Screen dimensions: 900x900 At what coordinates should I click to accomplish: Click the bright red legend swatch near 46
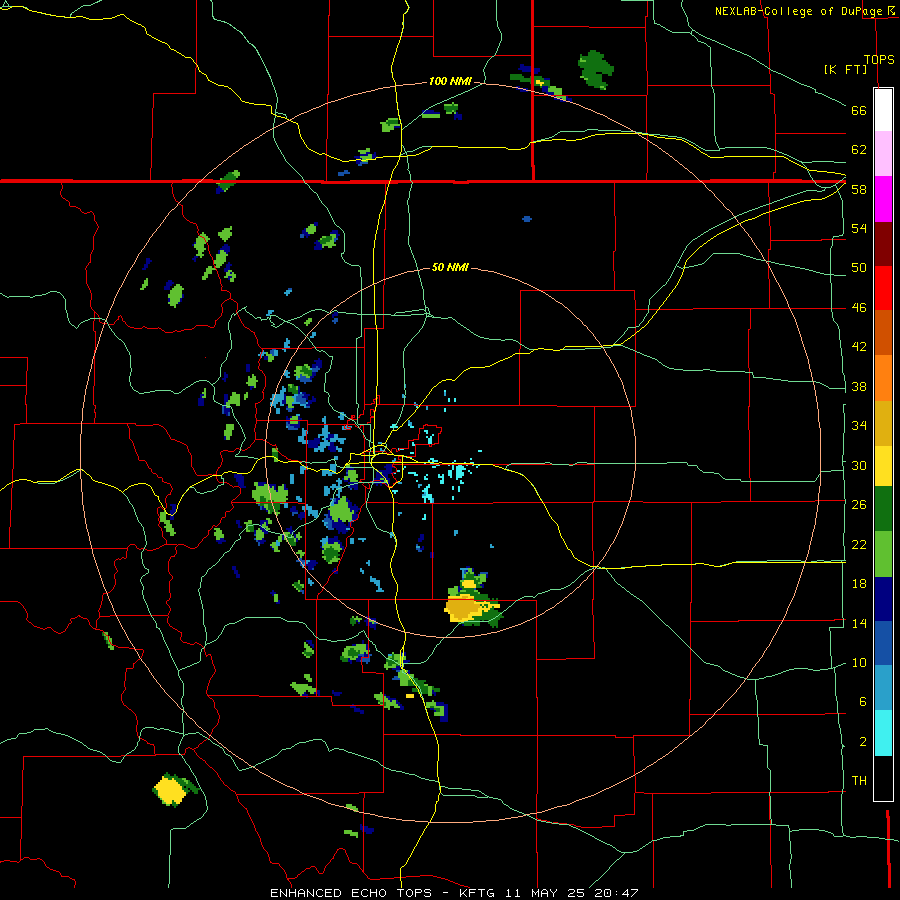click(883, 288)
